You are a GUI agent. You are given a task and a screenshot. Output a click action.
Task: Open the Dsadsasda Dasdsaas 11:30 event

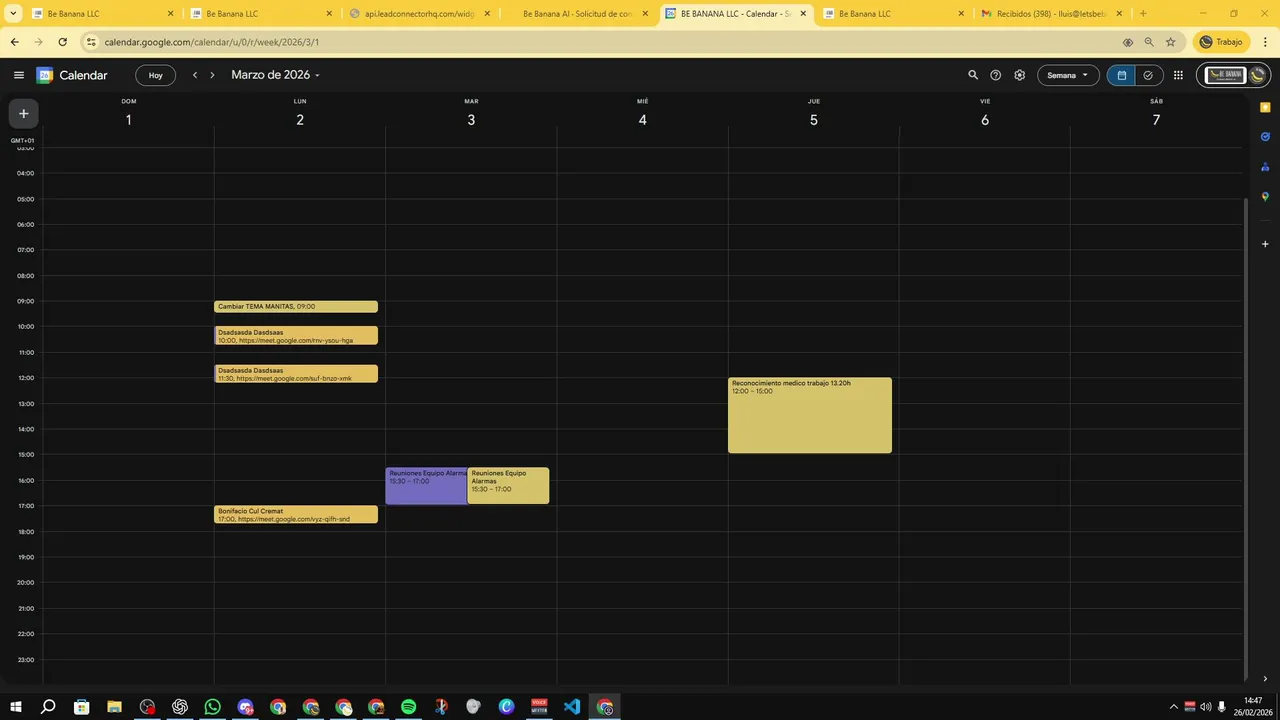296,374
